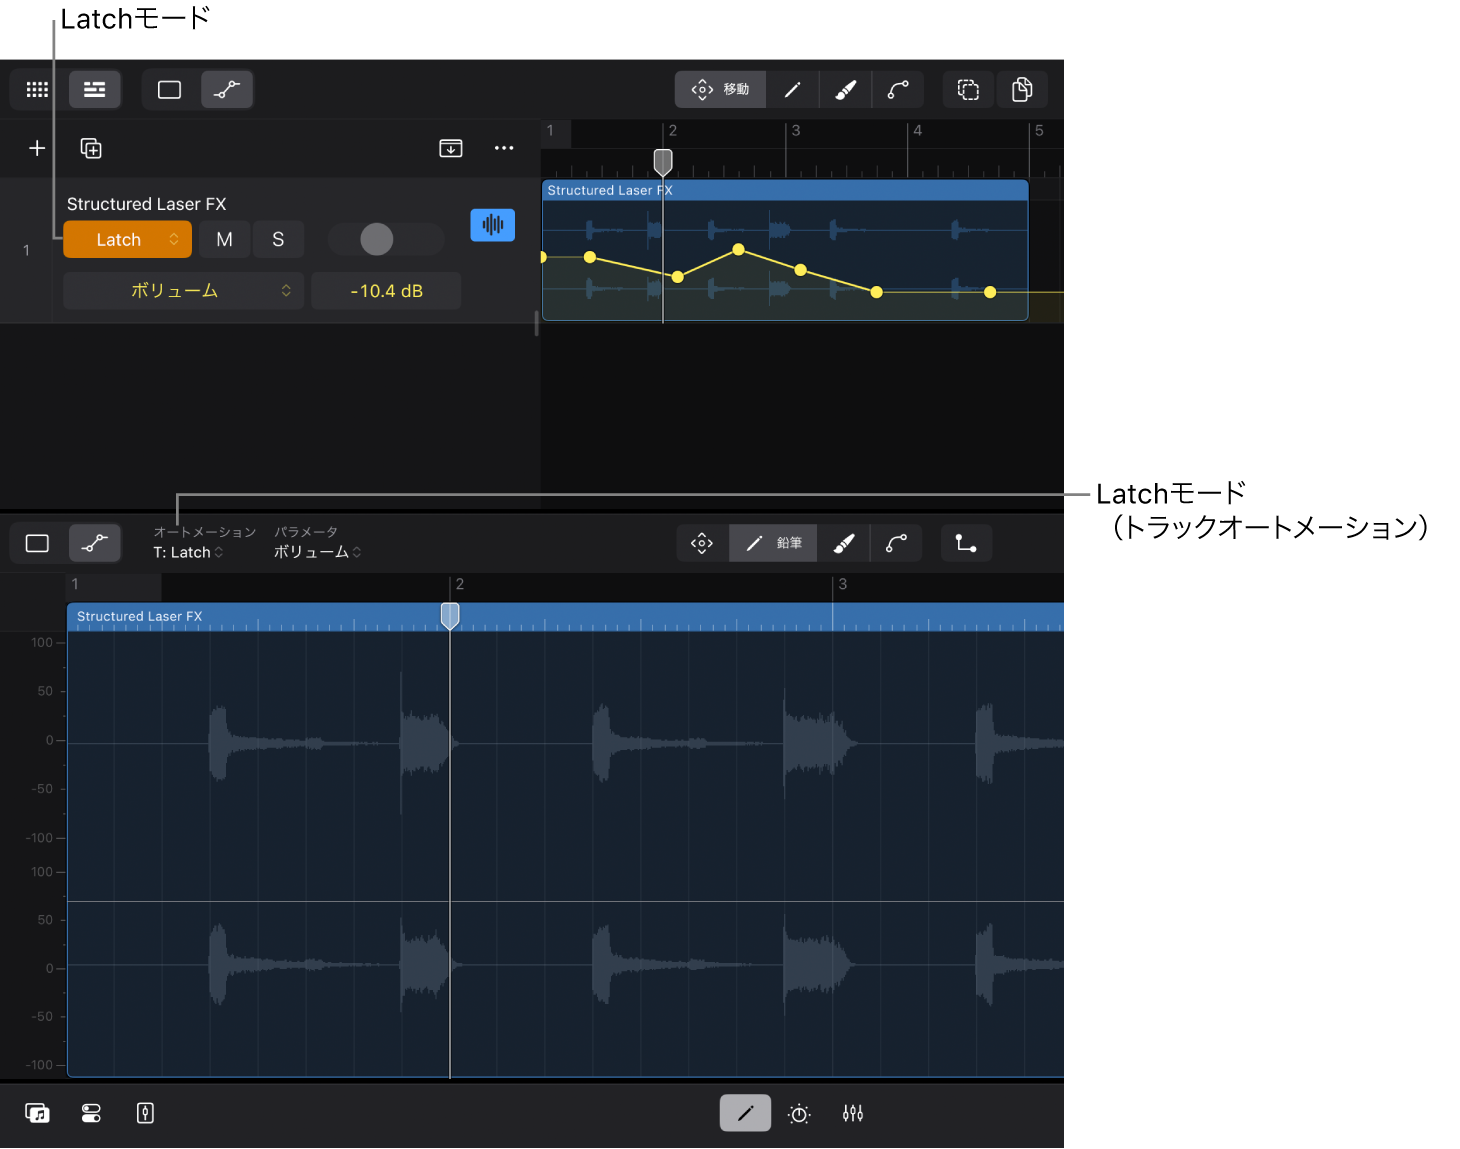
Task: Select the curve tool in tracks toolbar
Action: [898, 90]
